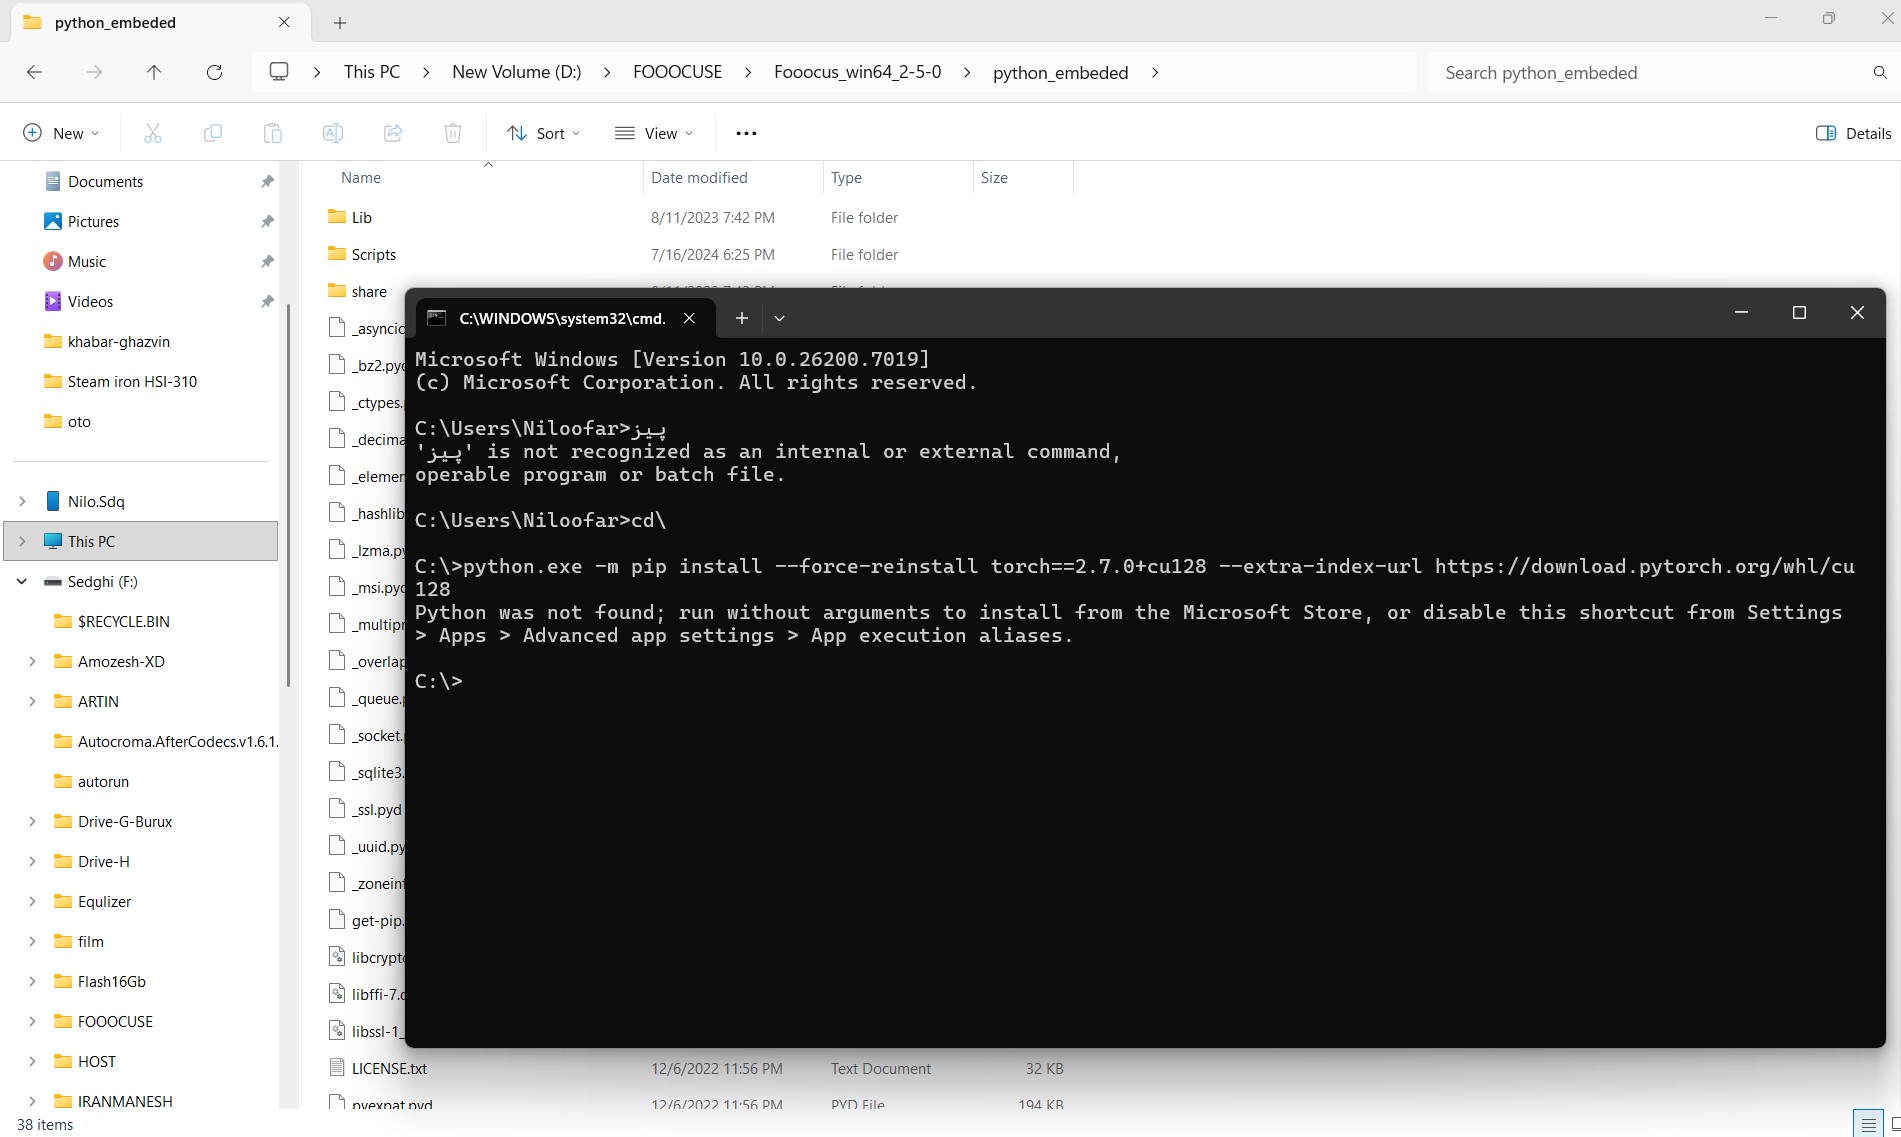Click the Delete trash icon in toolbar
Image resolution: width=1901 pixels, height=1137 pixels.
[453, 133]
